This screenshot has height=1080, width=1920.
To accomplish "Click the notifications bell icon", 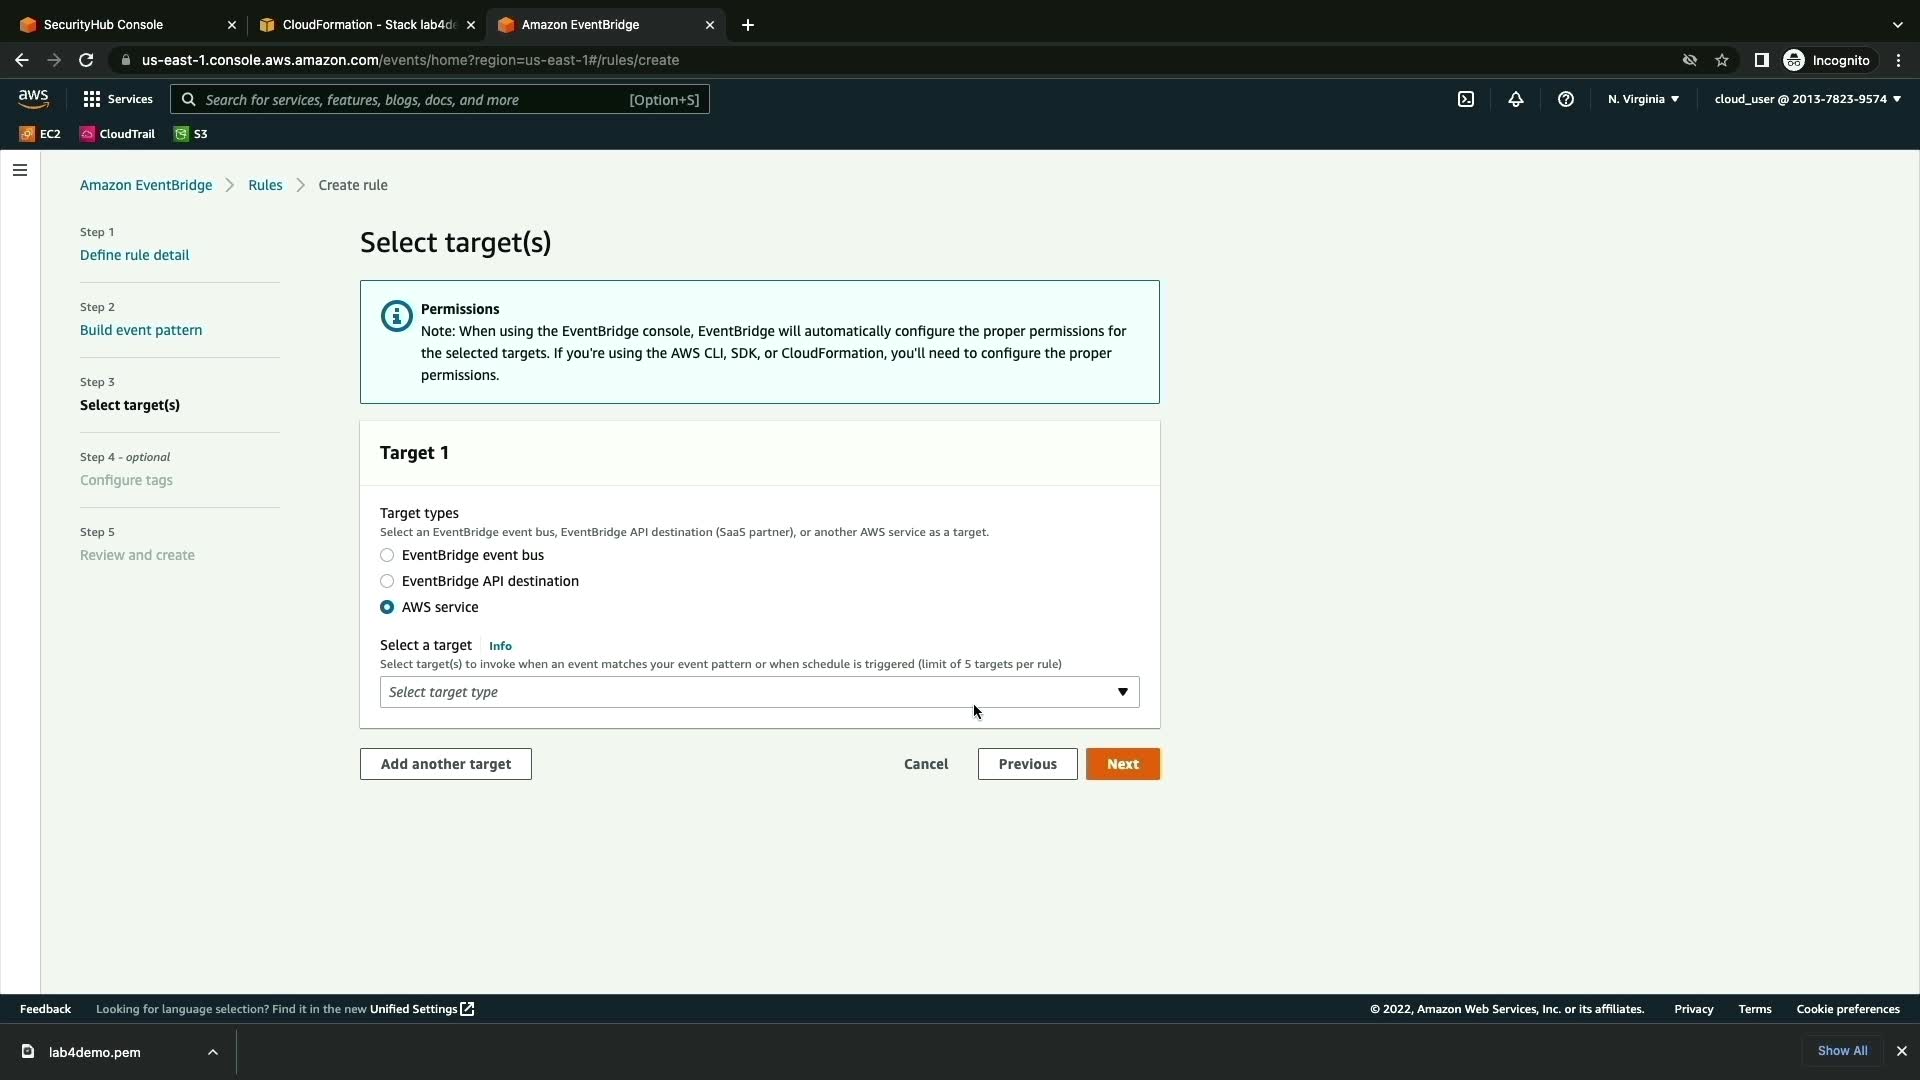I will (1515, 99).
